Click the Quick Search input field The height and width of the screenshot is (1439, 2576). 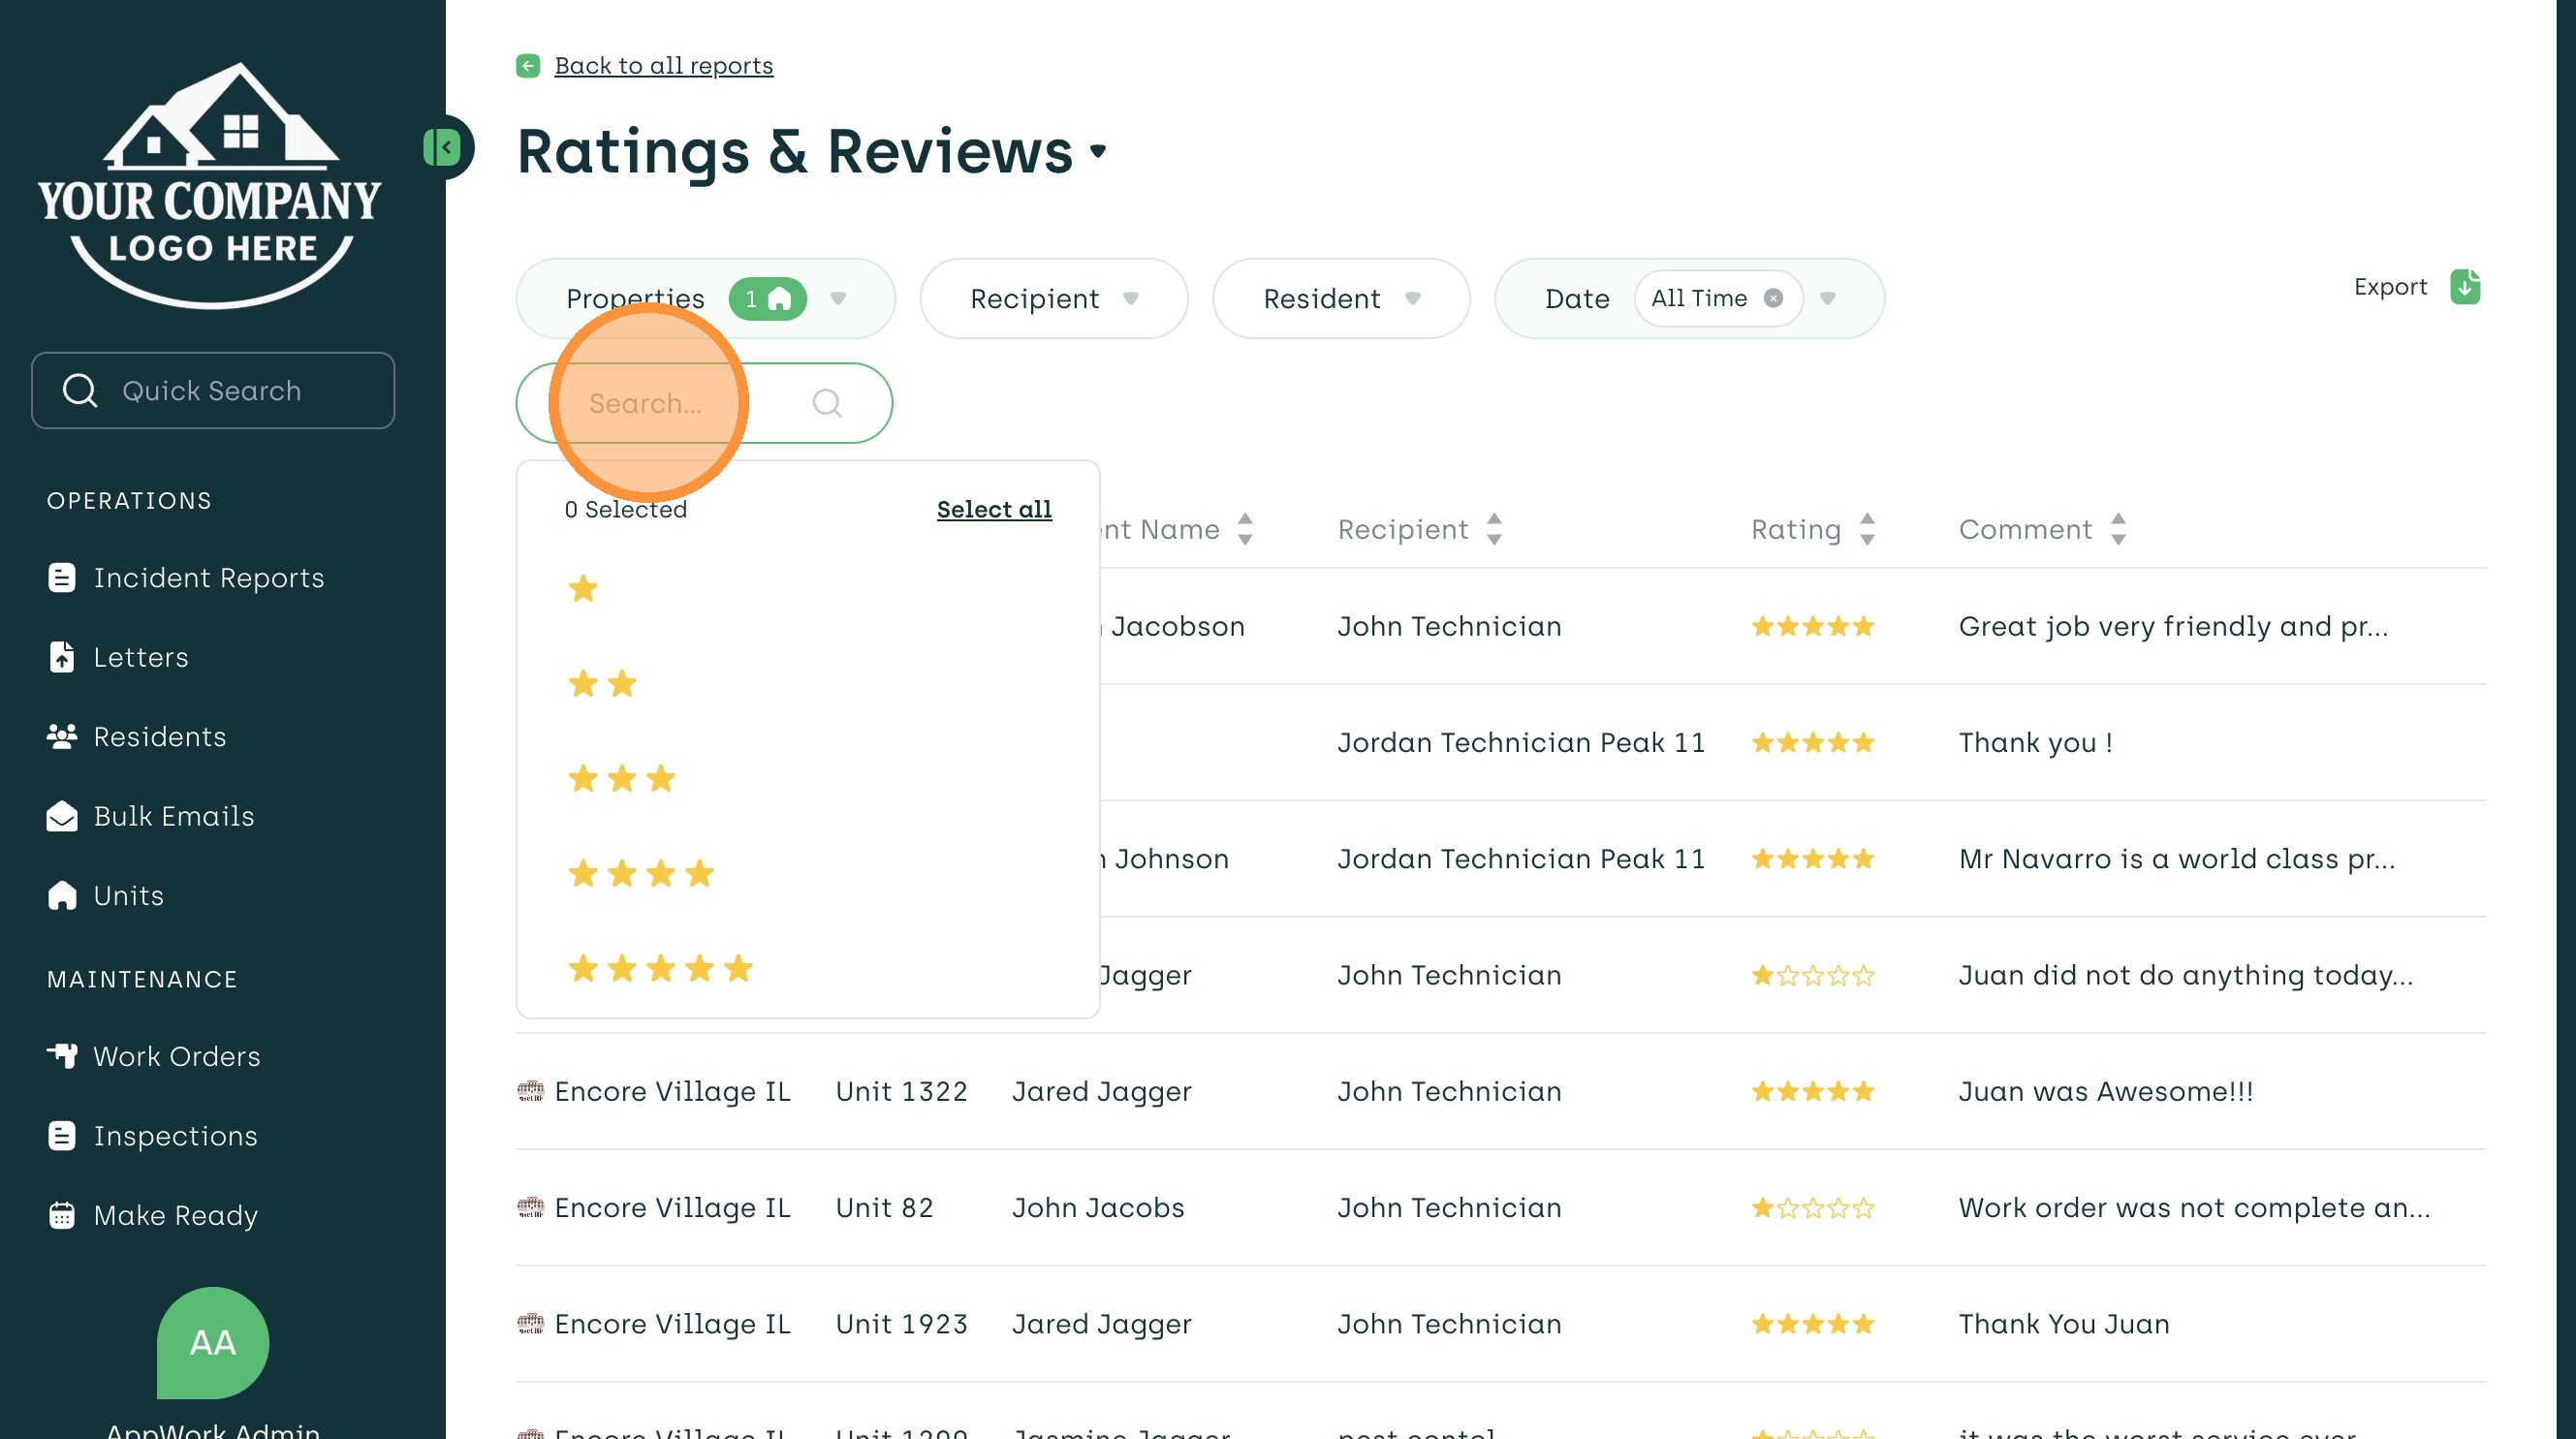[213, 391]
